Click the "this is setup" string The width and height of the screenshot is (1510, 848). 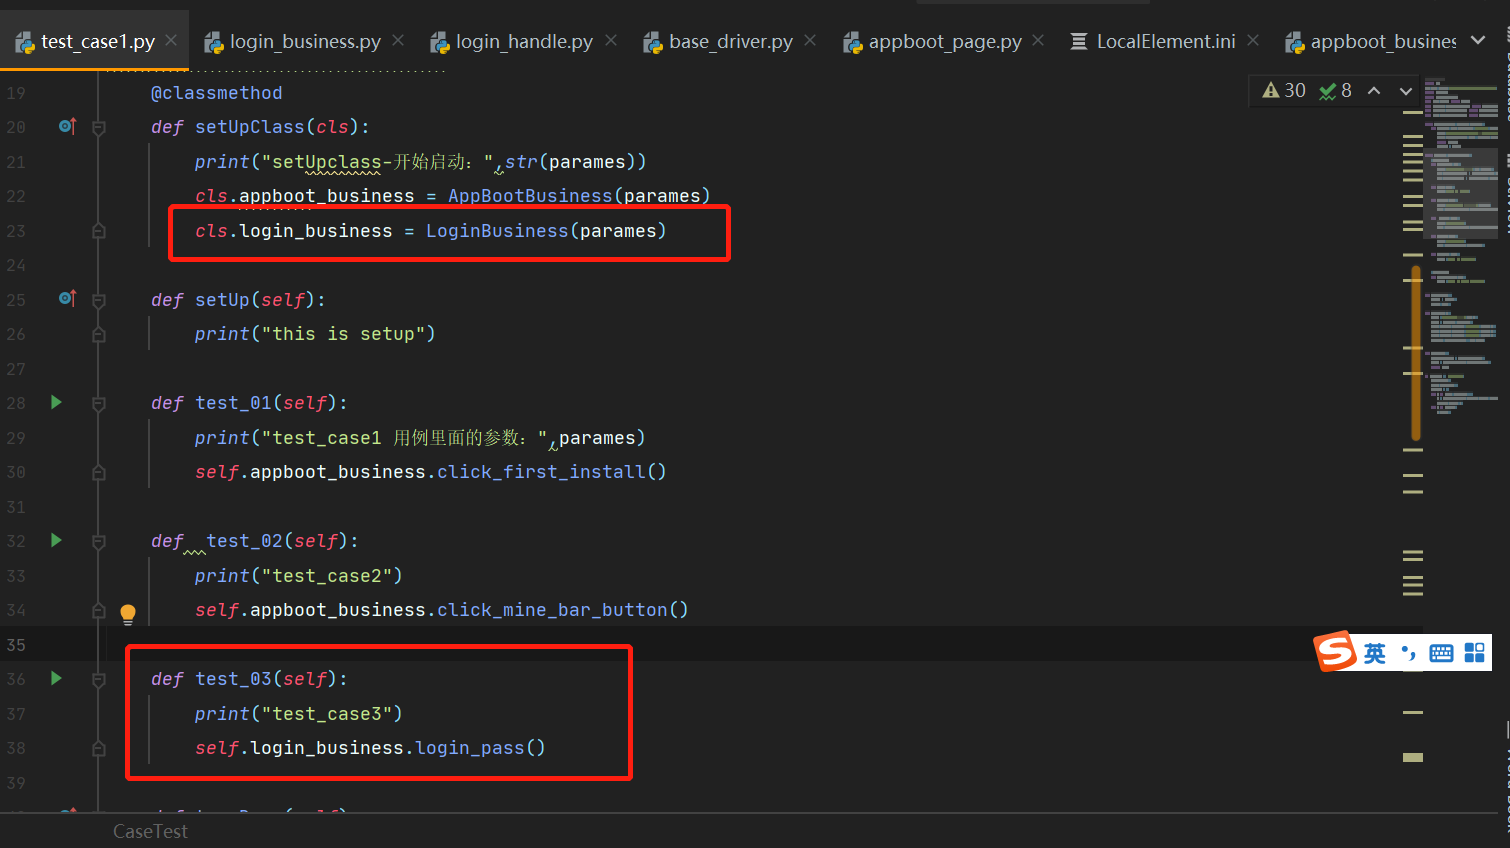[x=343, y=334]
